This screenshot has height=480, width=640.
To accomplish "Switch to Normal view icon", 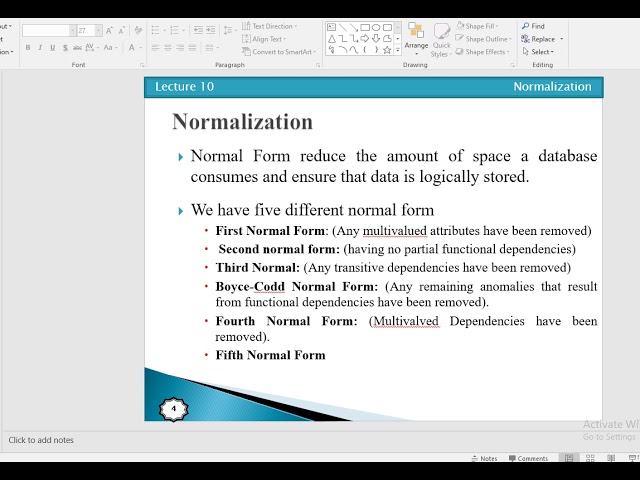I will coord(569,458).
